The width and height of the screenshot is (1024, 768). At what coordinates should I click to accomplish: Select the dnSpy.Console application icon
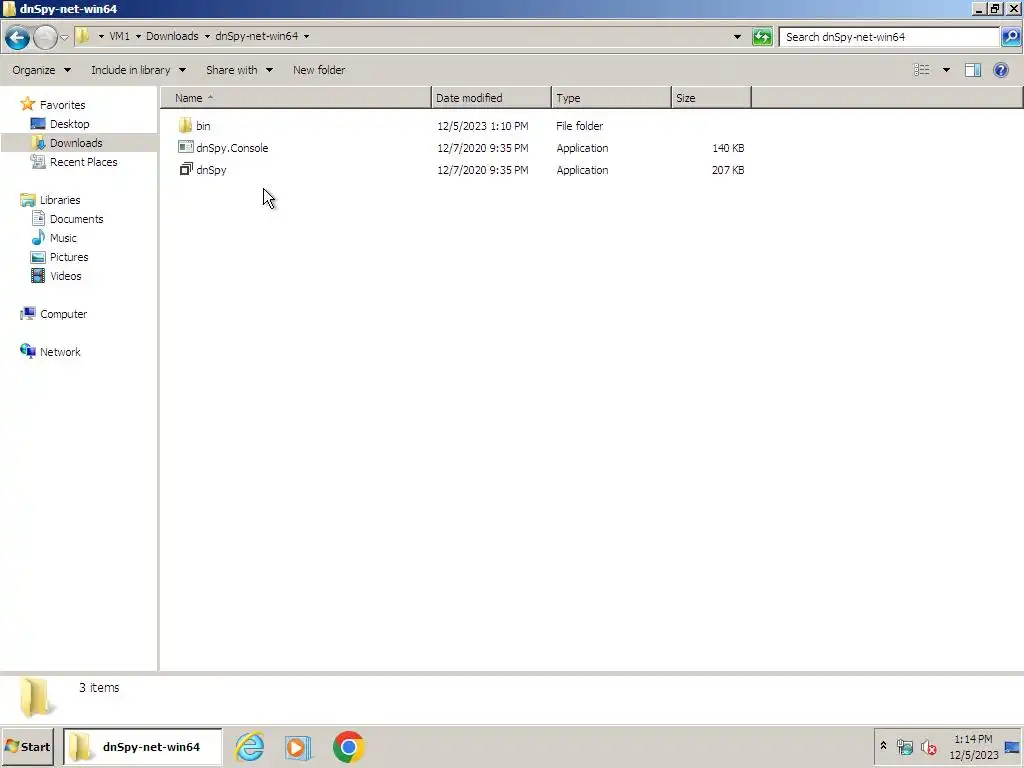(185, 148)
